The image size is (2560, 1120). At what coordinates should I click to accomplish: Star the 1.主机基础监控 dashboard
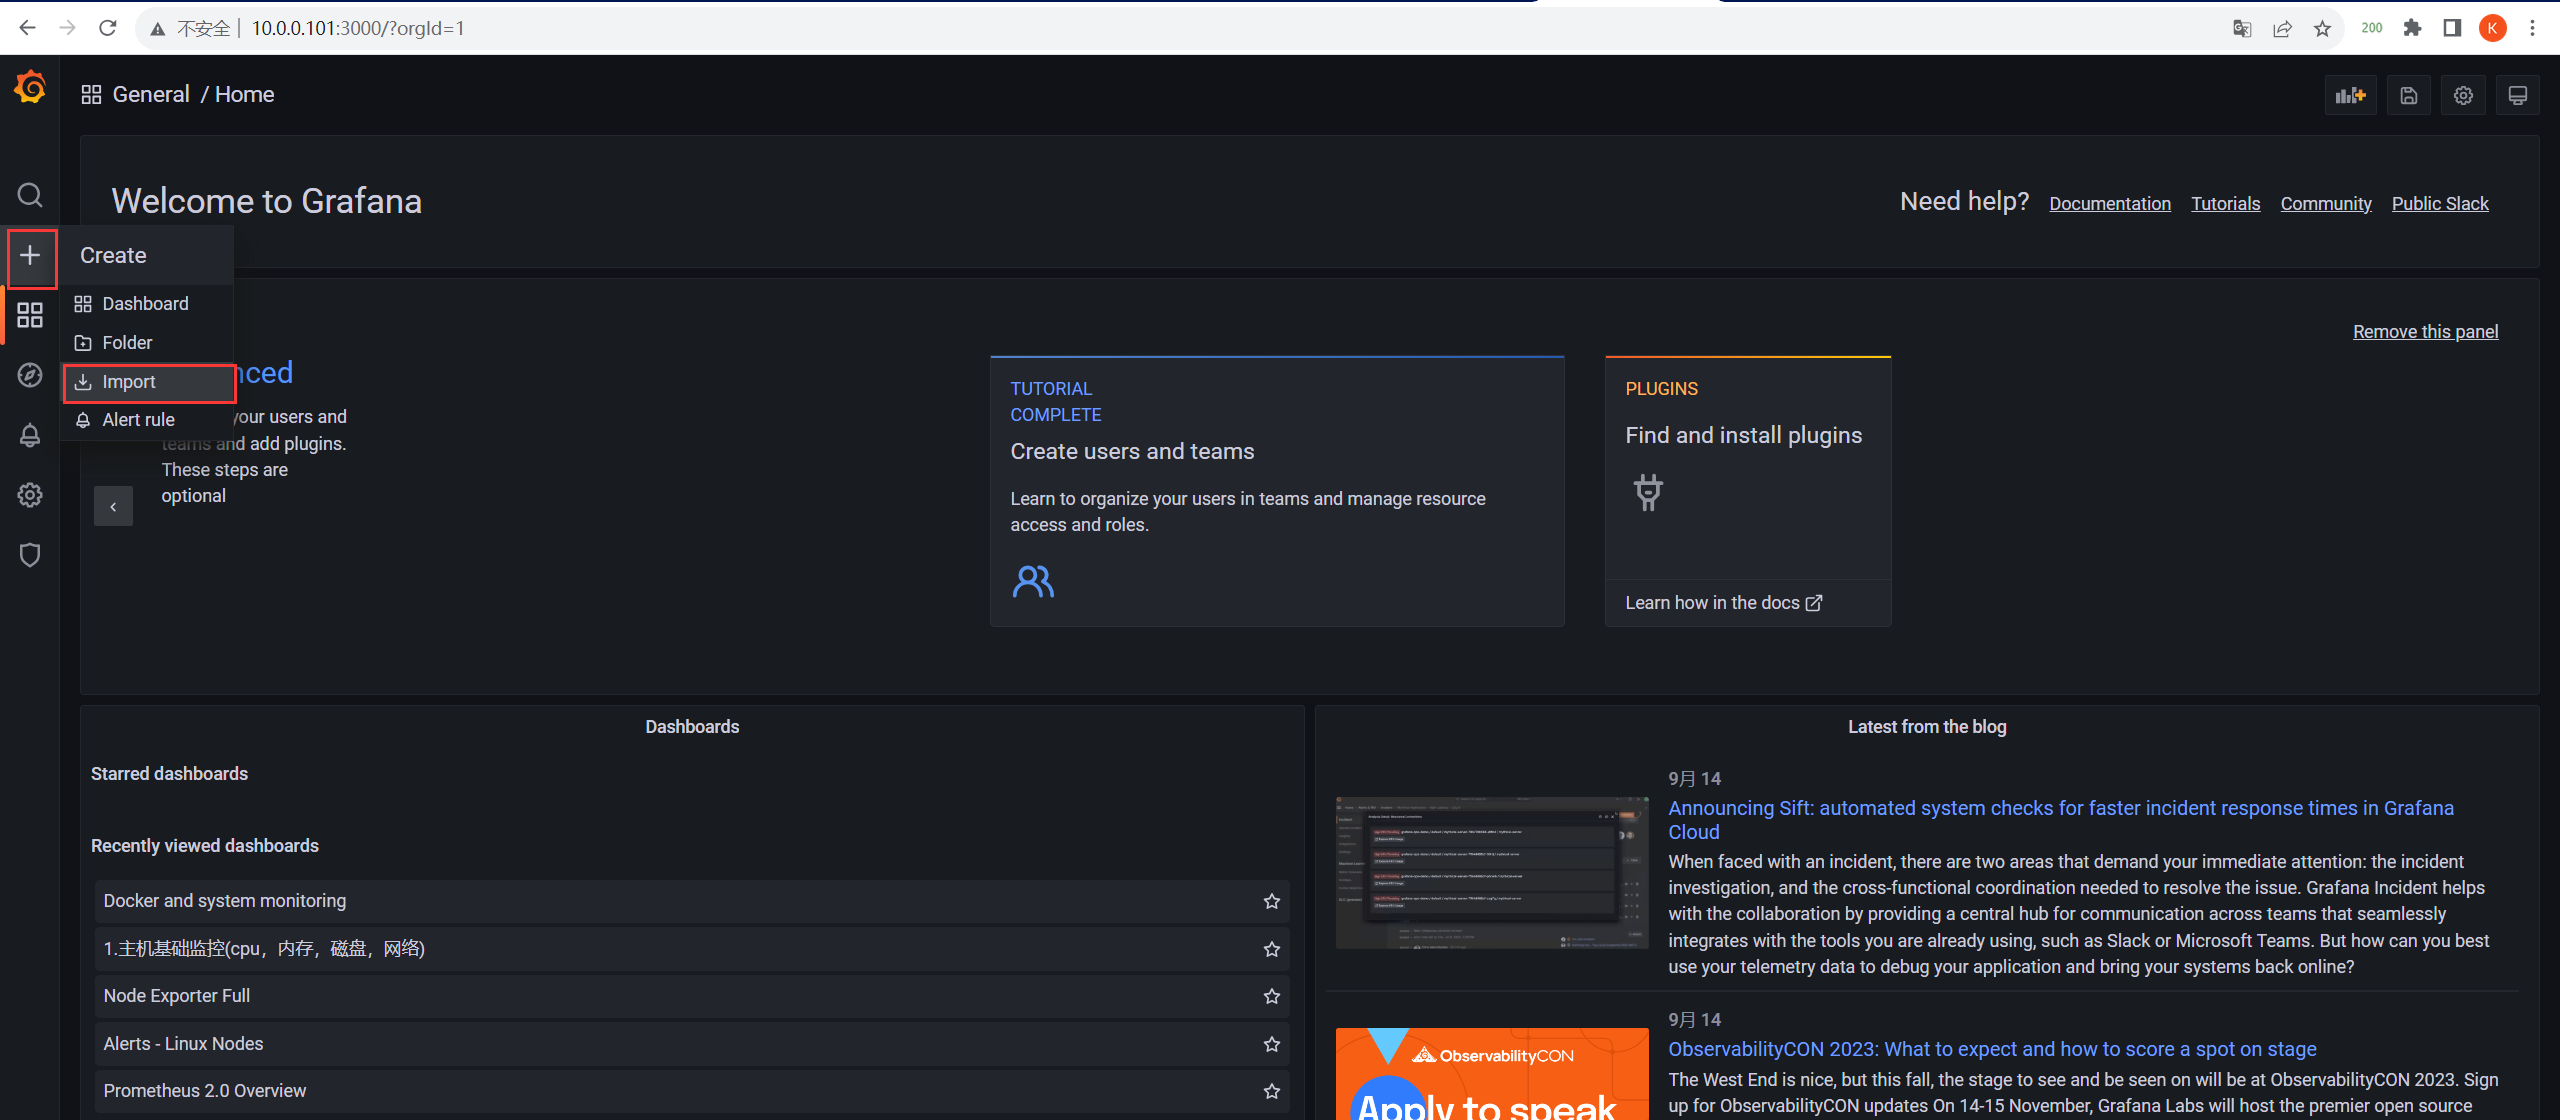coord(1272,949)
